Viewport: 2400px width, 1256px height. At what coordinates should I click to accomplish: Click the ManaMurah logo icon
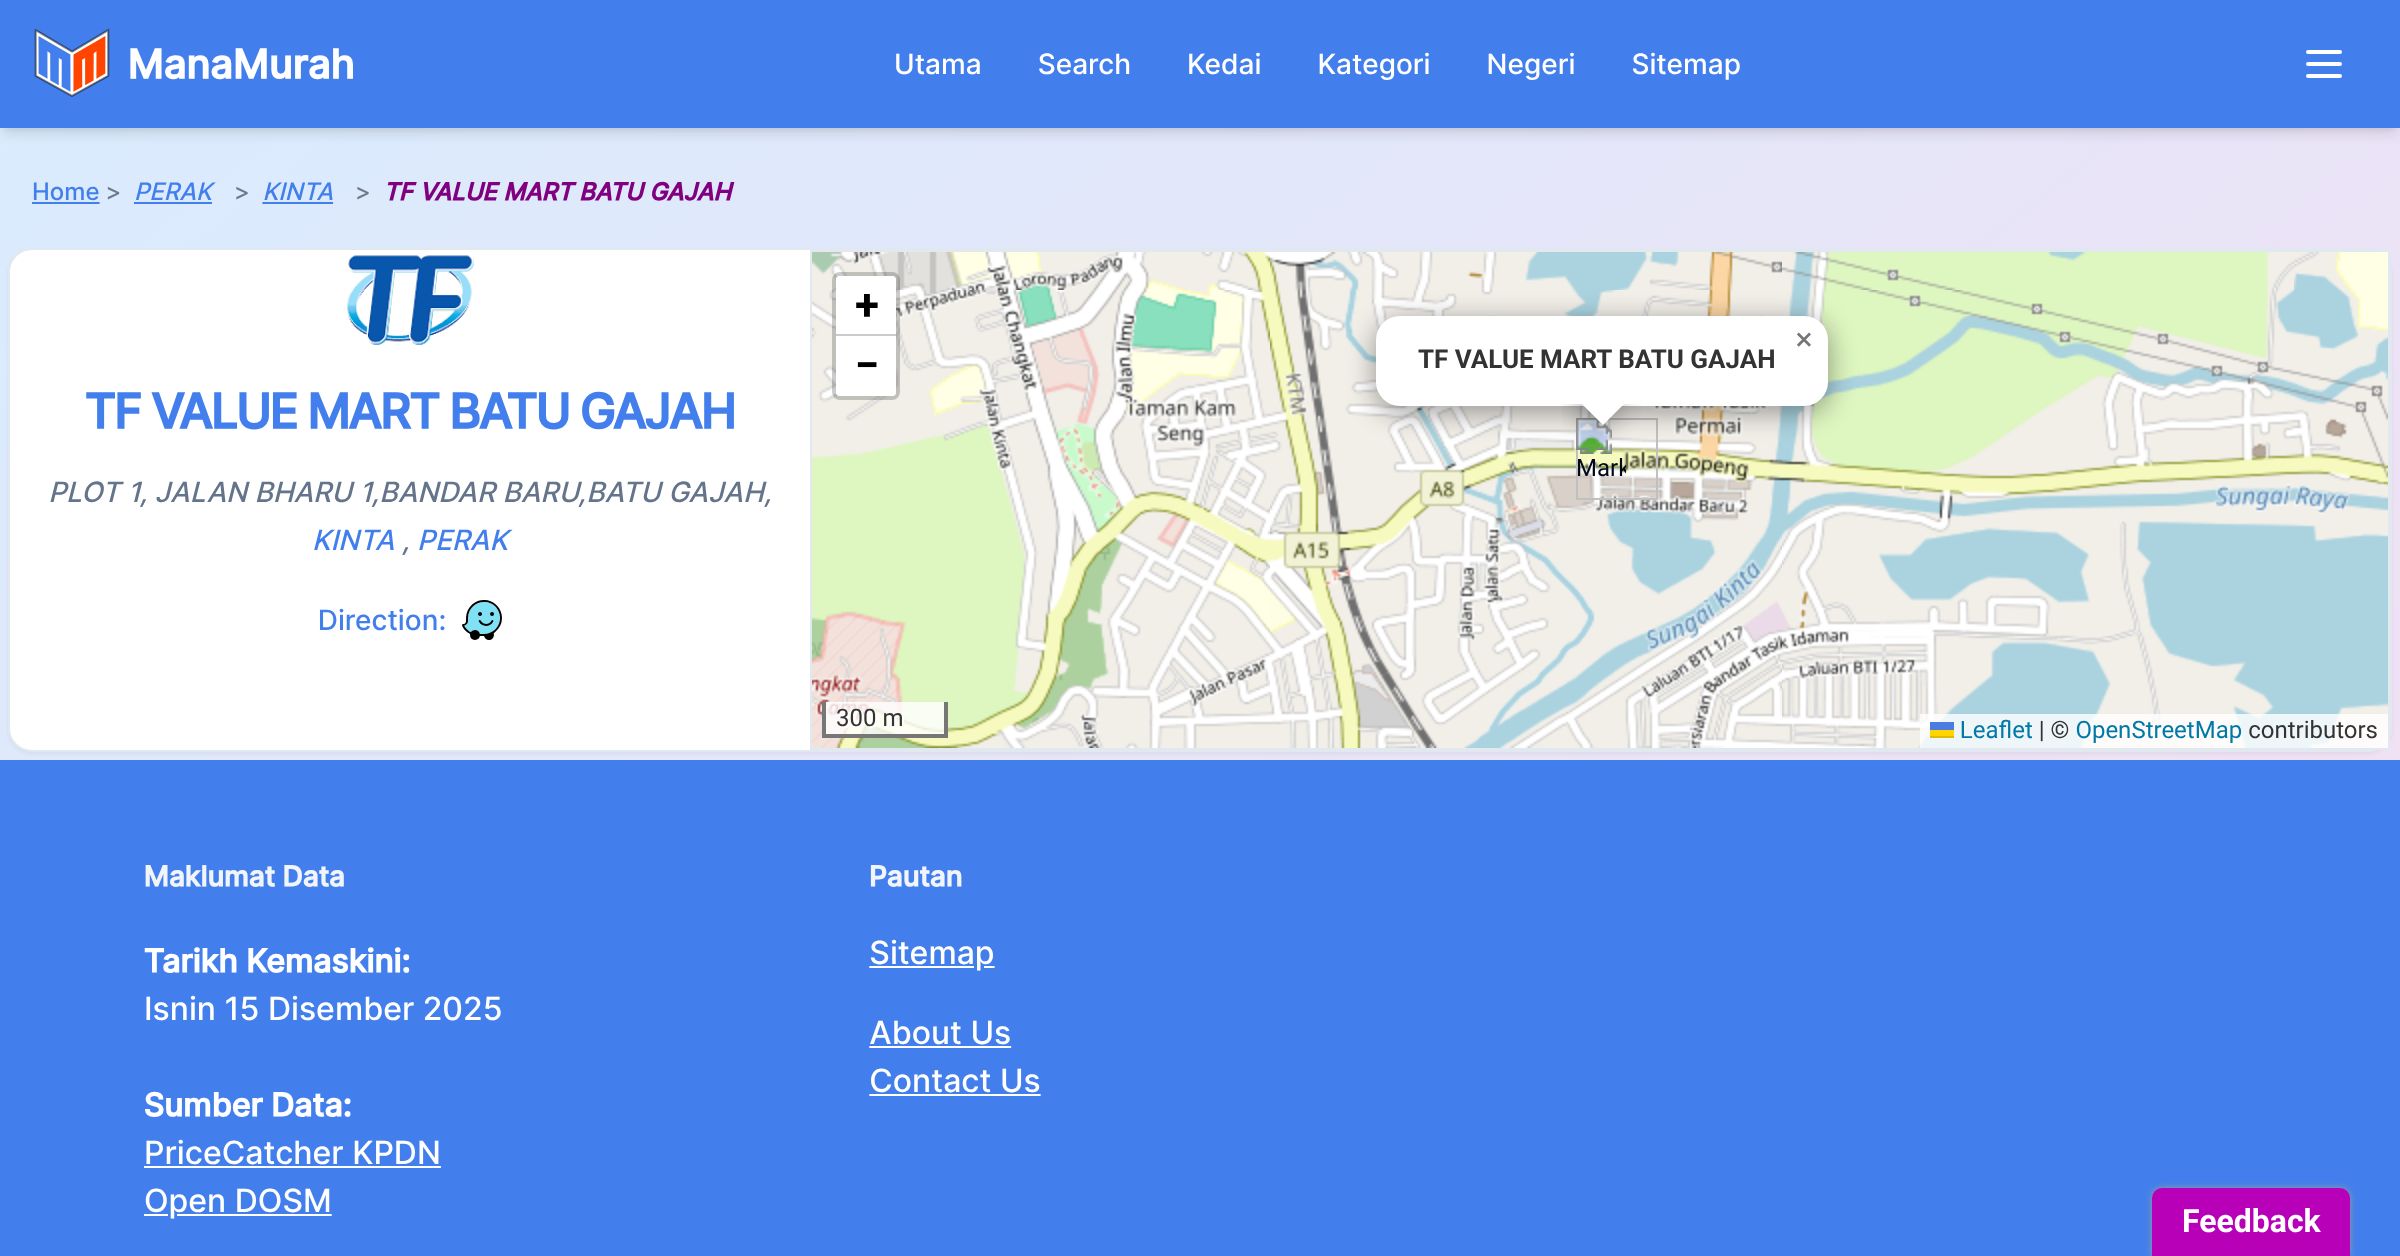(71, 63)
